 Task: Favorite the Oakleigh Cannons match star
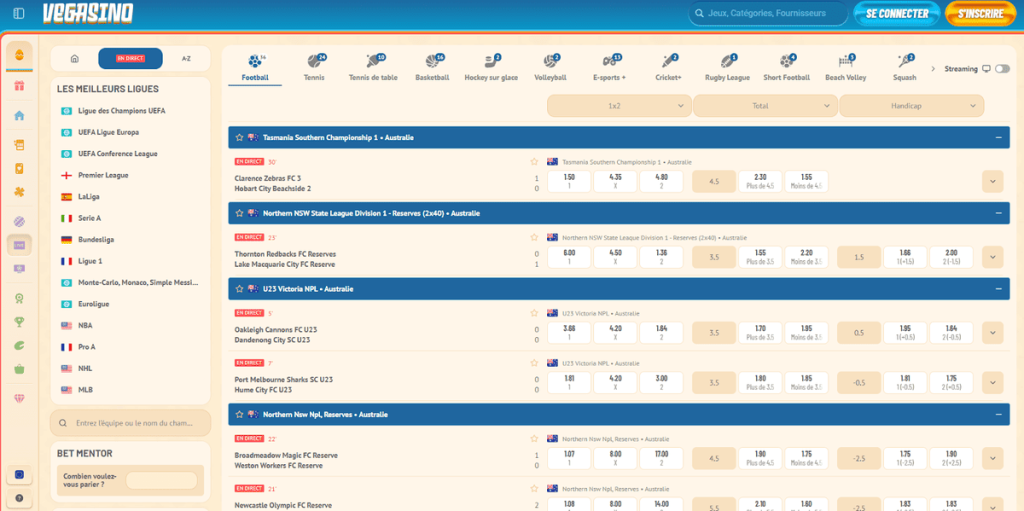tap(534, 313)
